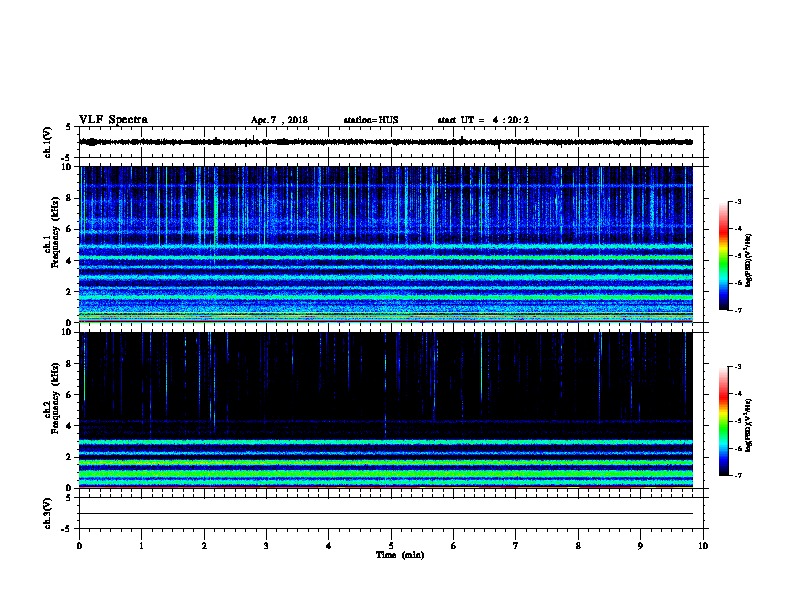Click the "VLF Spectra" plot title
This screenshot has width=792, height=612.
click(113, 120)
